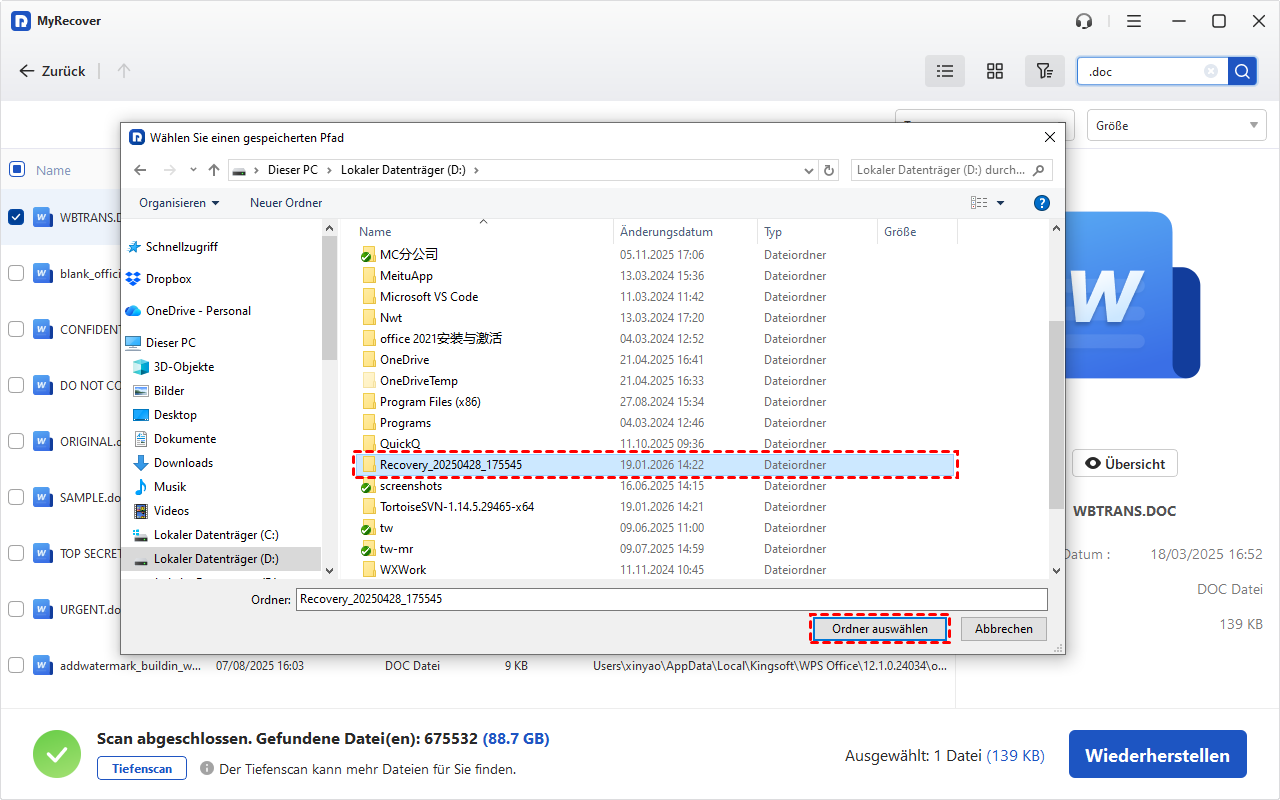Expand the Organisieren dropdown menu

(x=179, y=203)
